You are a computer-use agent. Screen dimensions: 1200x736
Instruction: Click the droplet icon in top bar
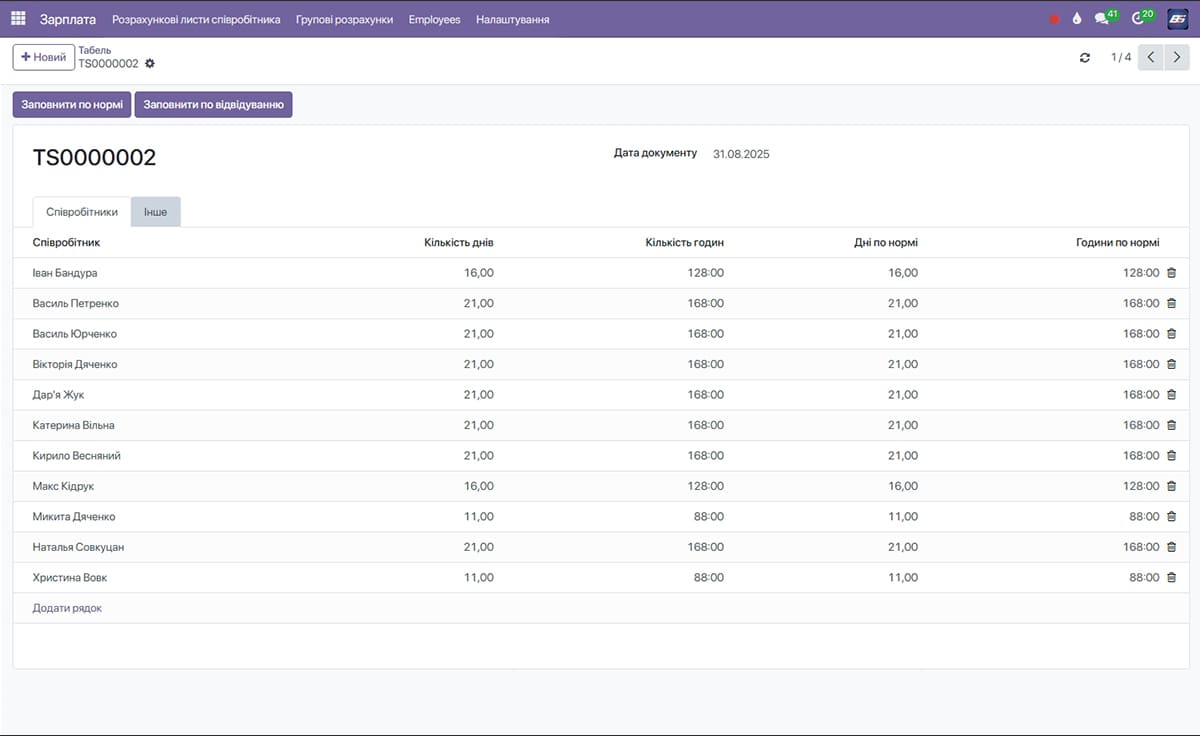pyautogui.click(x=1077, y=19)
